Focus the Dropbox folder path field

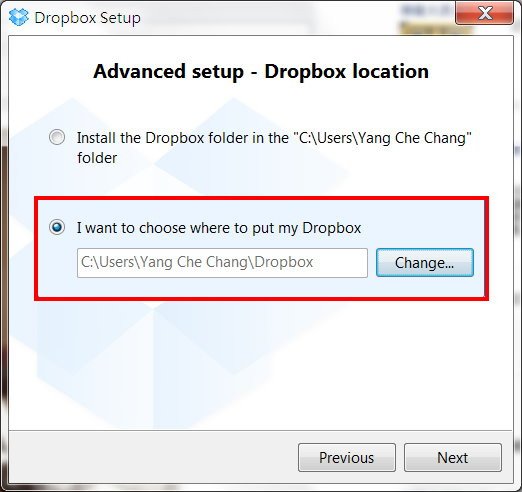(x=222, y=262)
